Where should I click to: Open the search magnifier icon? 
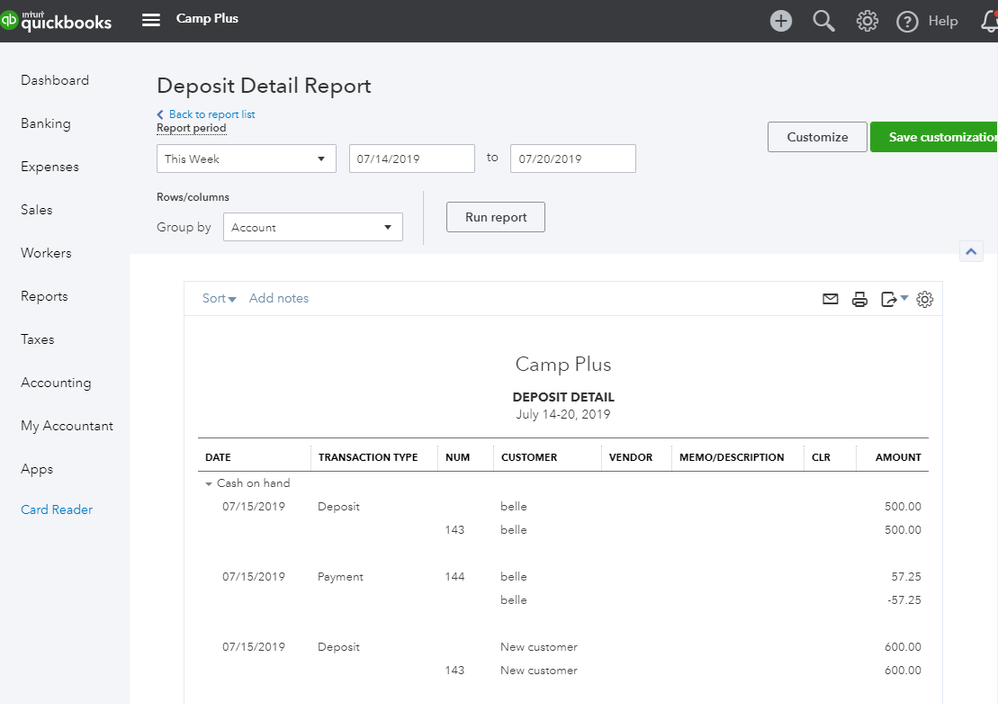pyautogui.click(x=824, y=21)
